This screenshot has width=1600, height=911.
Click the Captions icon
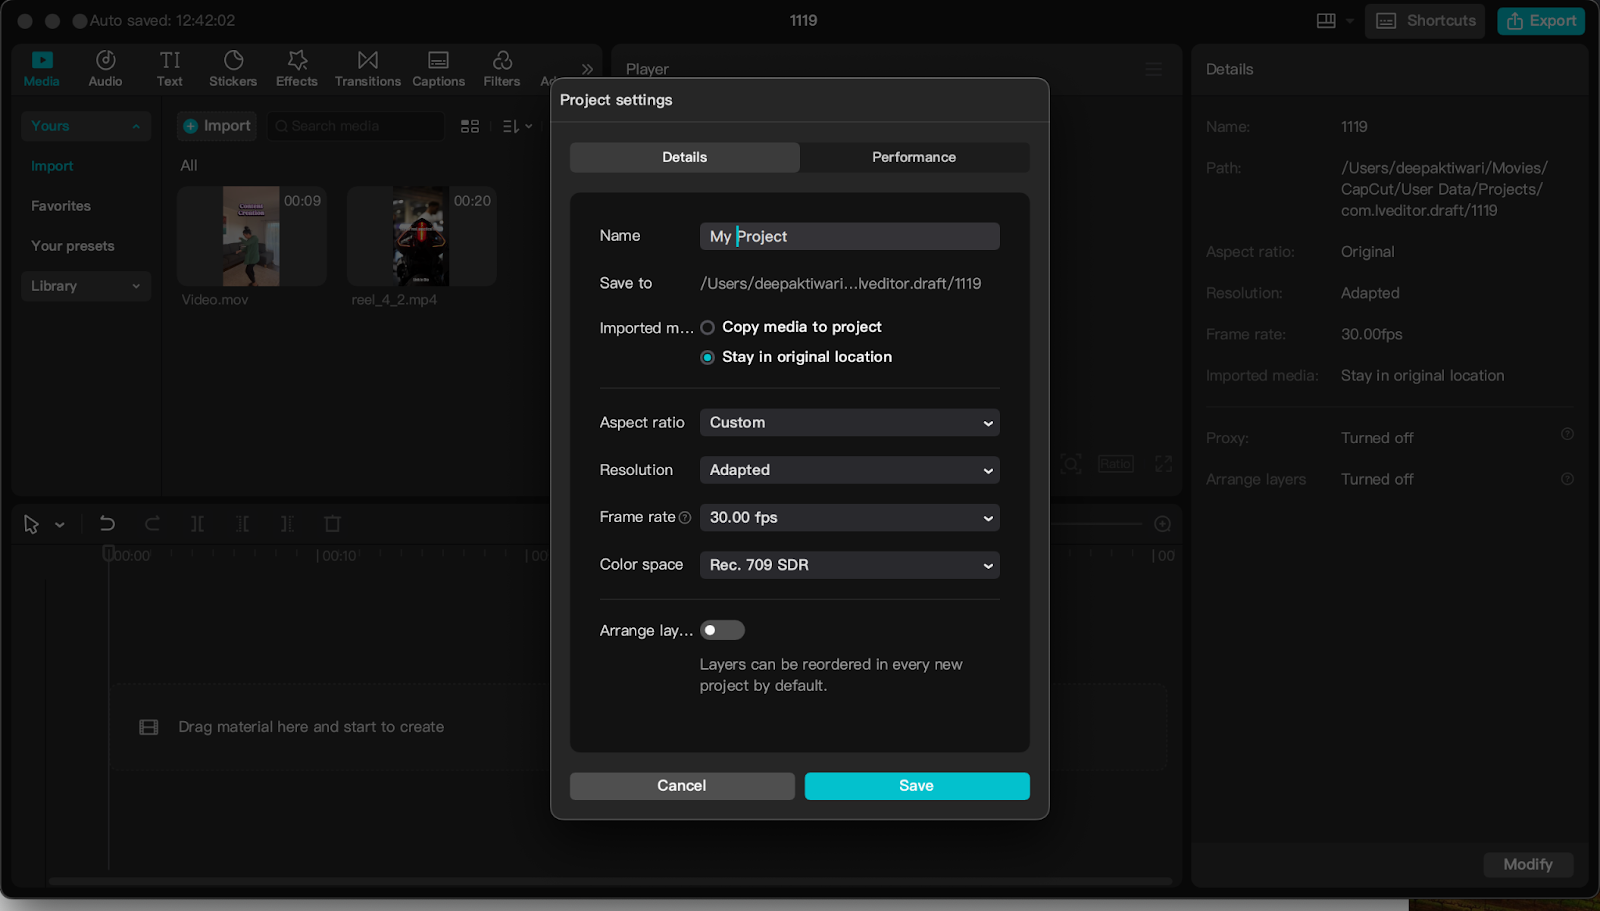tap(438, 62)
